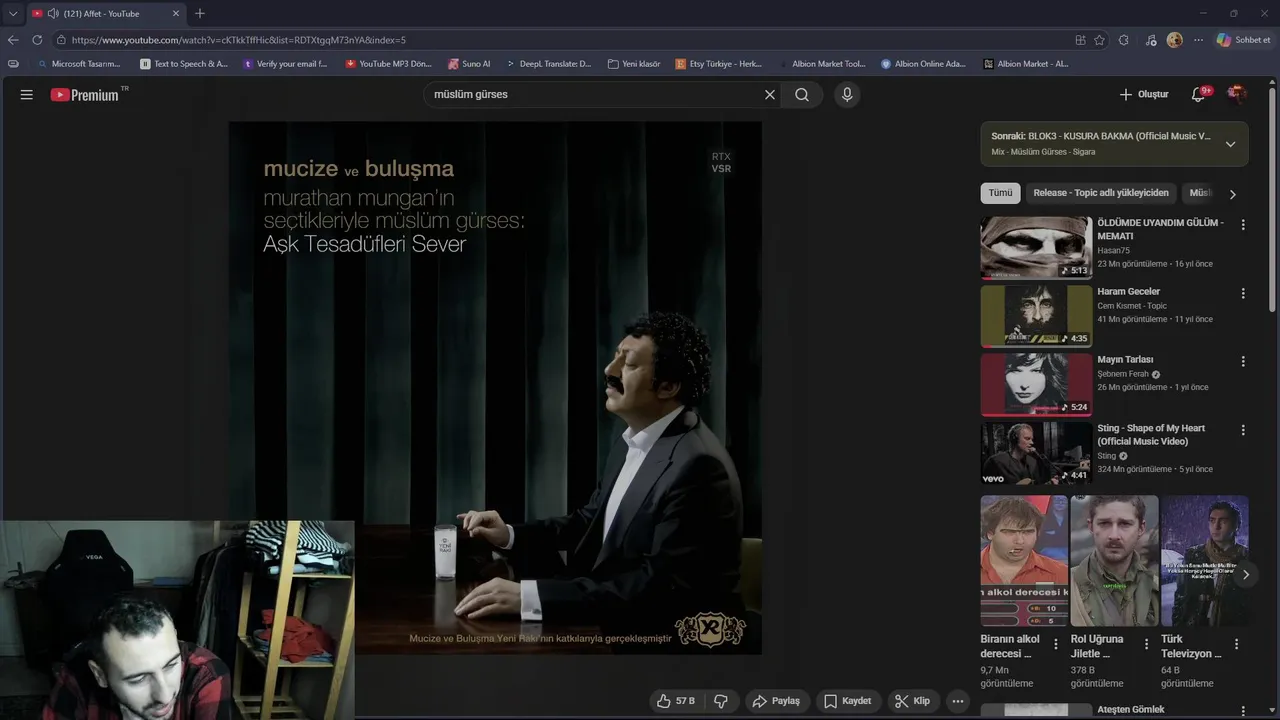
Task: Open Albion Online Ada bookmark
Action: pos(923,63)
